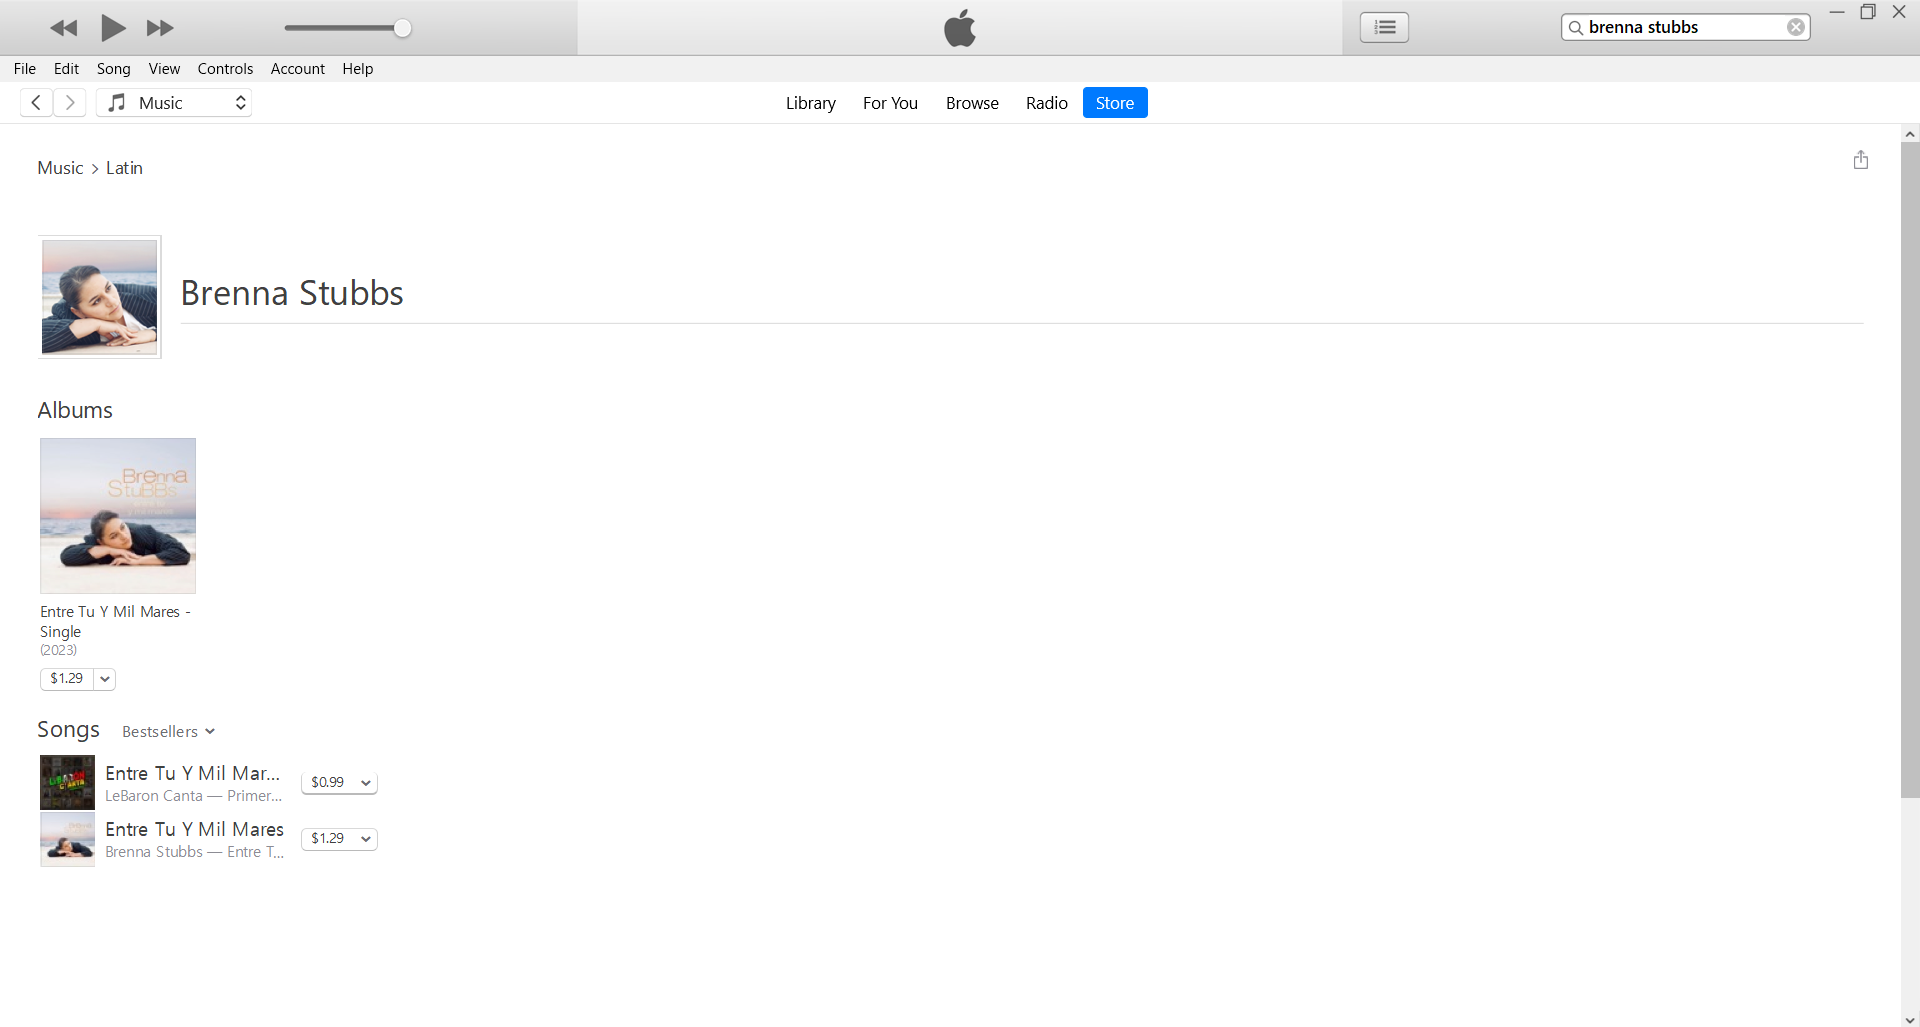This screenshot has height=1027, width=1920.
Task: Expand the album $1.29 price options arrow
Action: tap(105, 679)
